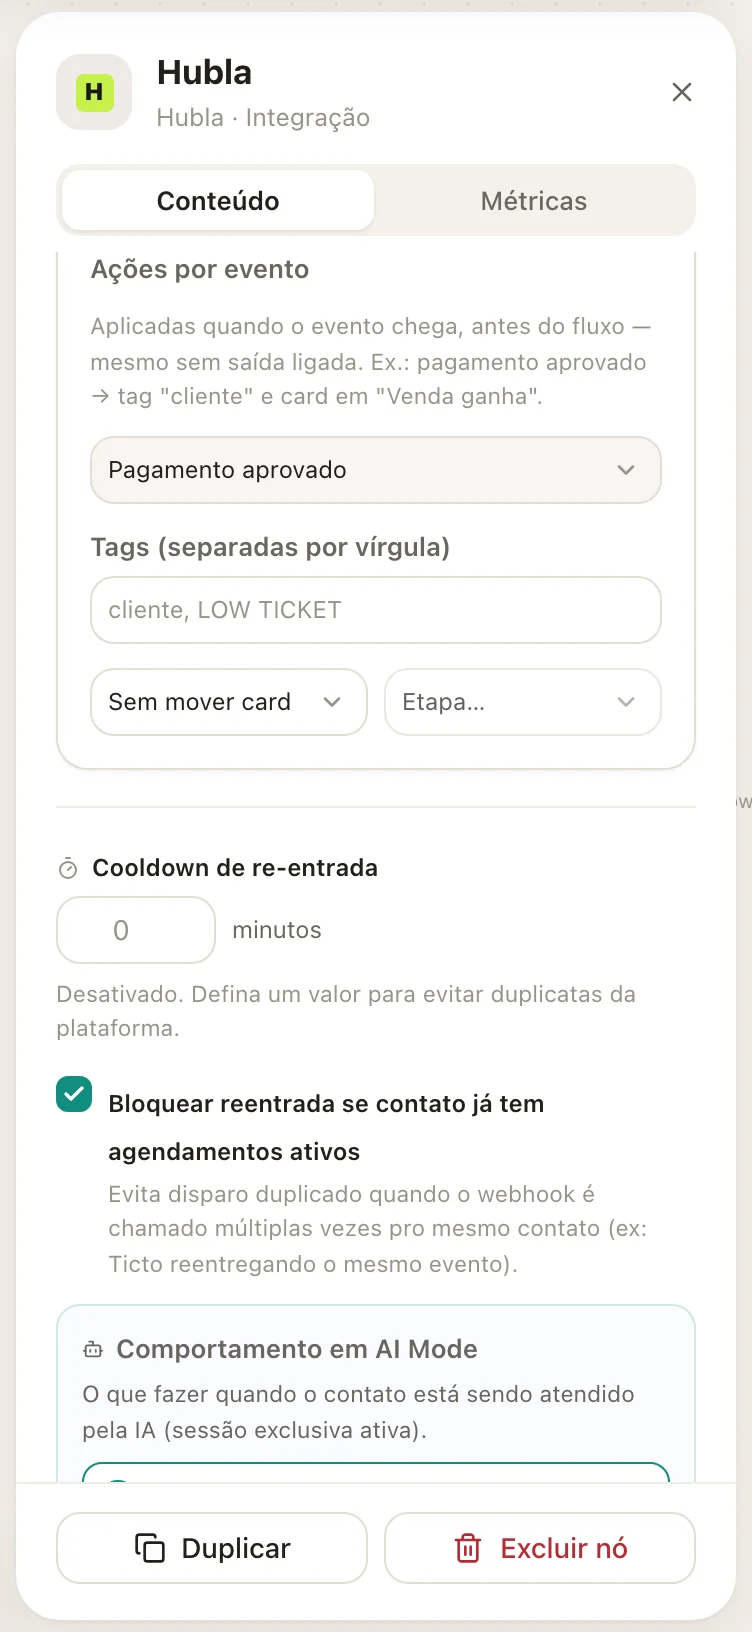
Task: Click the copy icon inside Duplicar
Action: pyautogui.click(x=150, y=1548)
